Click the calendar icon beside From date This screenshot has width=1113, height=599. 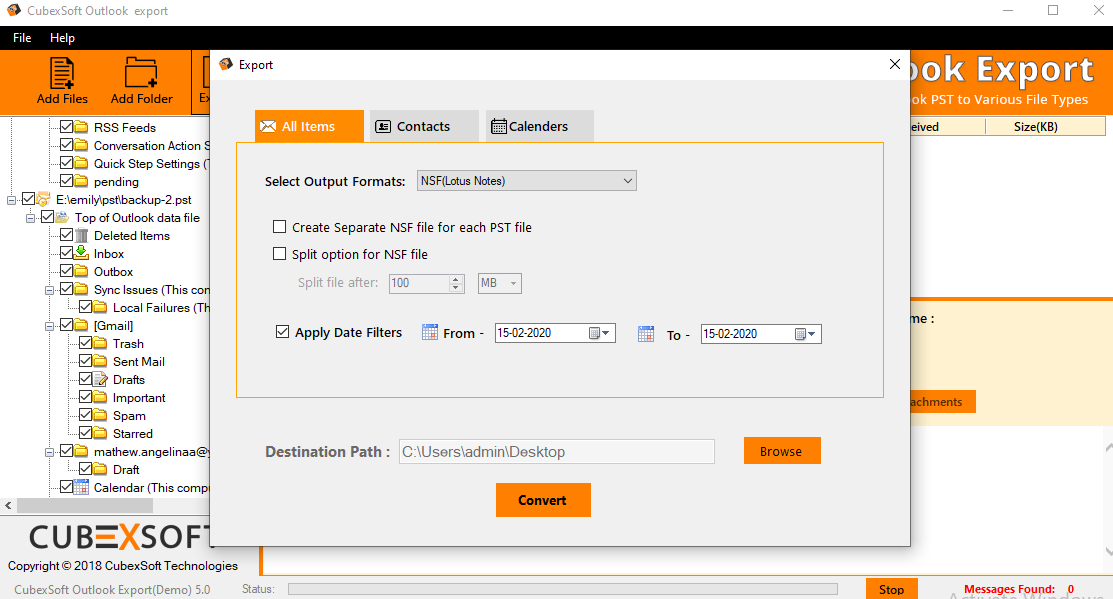tap(430, 333)
